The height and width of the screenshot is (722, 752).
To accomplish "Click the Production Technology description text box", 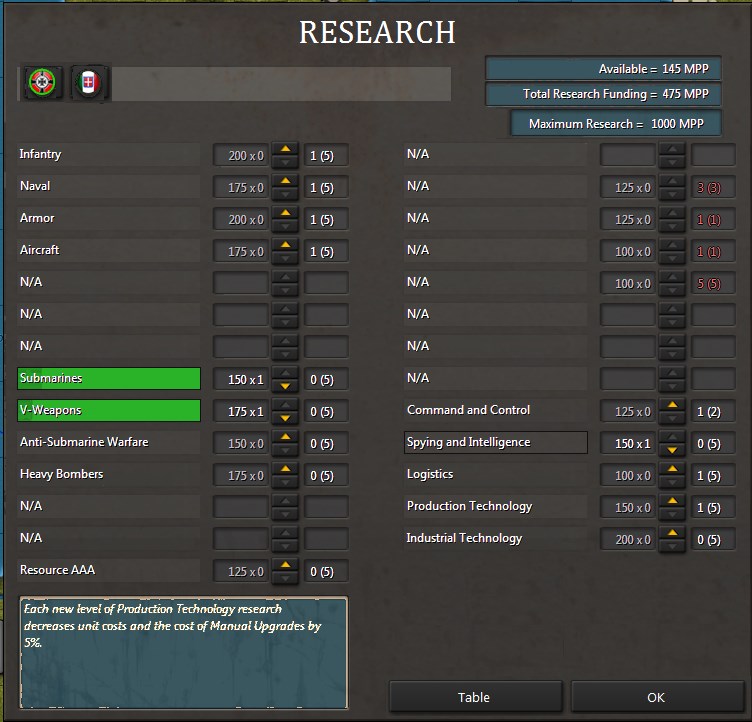I will [x=183, y=653].
